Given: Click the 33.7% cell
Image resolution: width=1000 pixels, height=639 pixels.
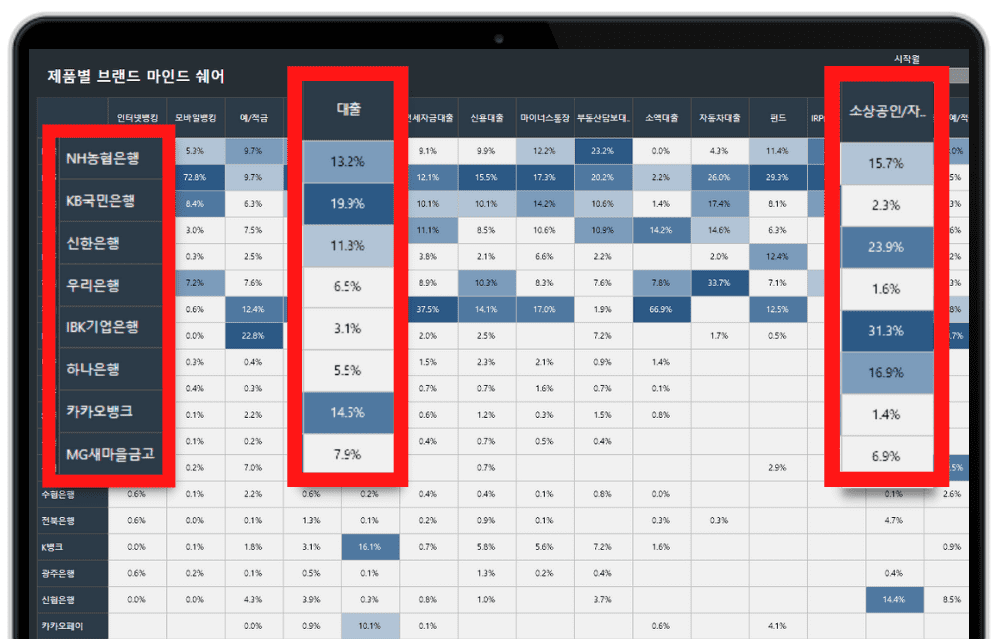Looking at the screenshot, I should (719, 283).
